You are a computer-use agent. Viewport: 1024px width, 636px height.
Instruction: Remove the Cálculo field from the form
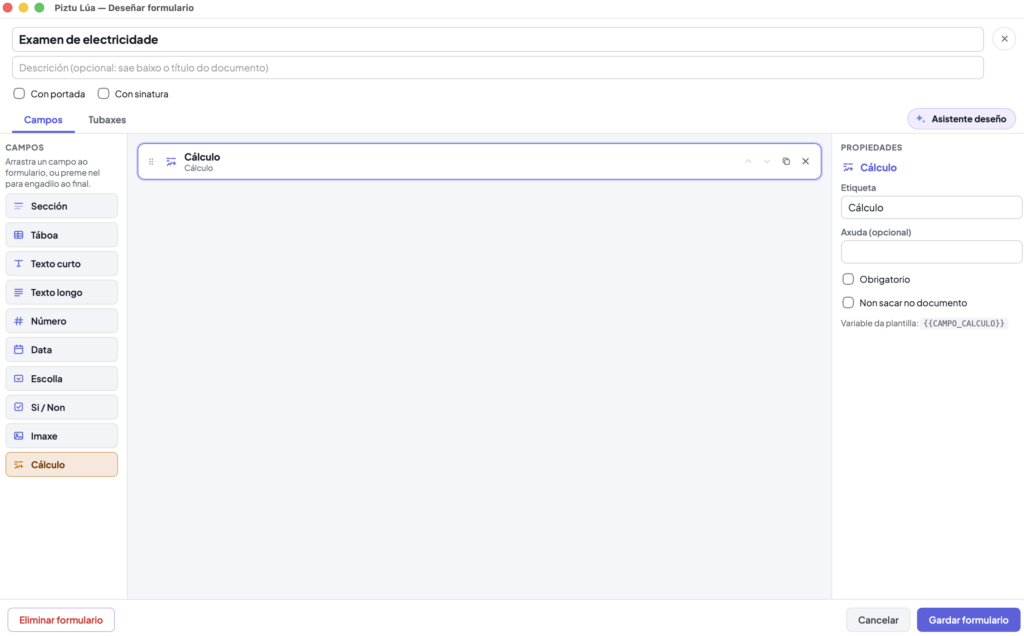805,161
